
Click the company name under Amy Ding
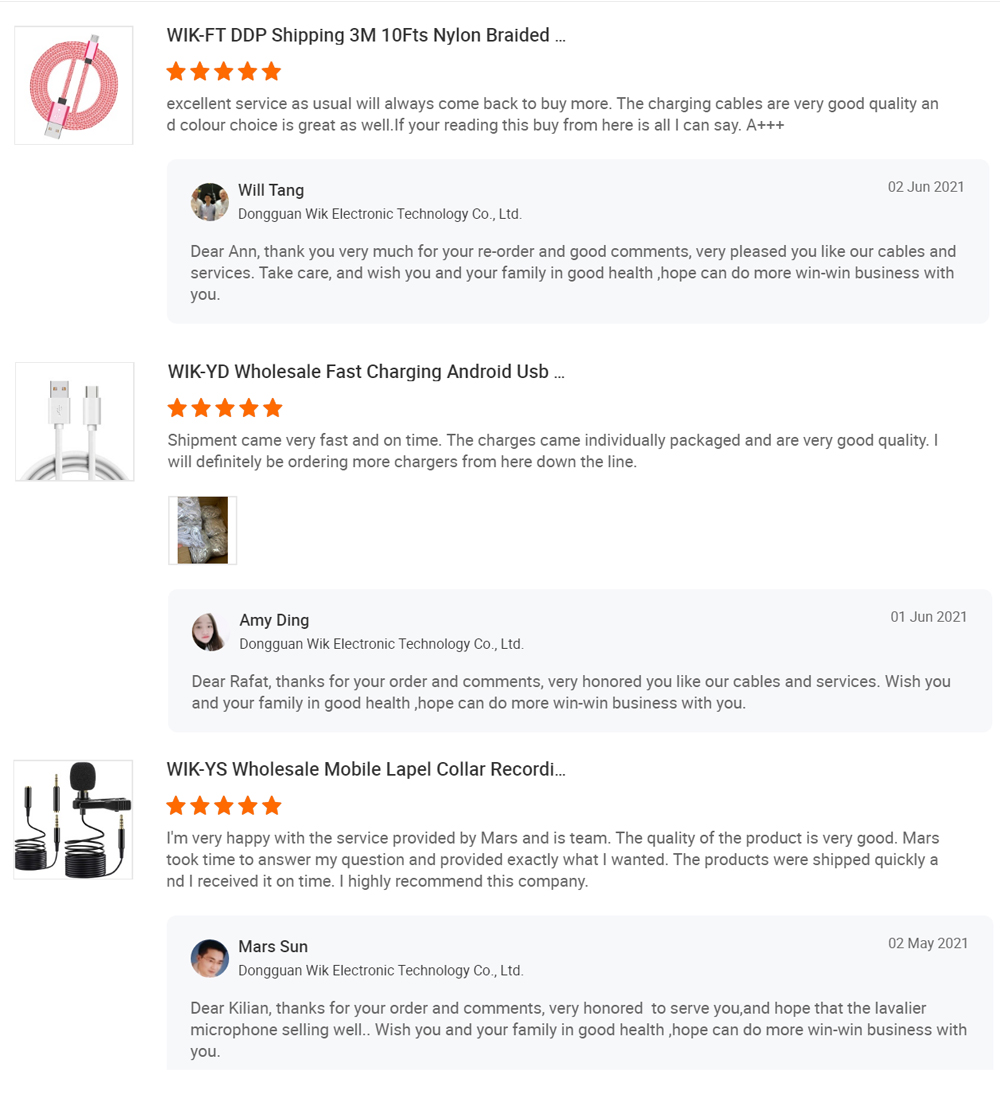[381, 644]
